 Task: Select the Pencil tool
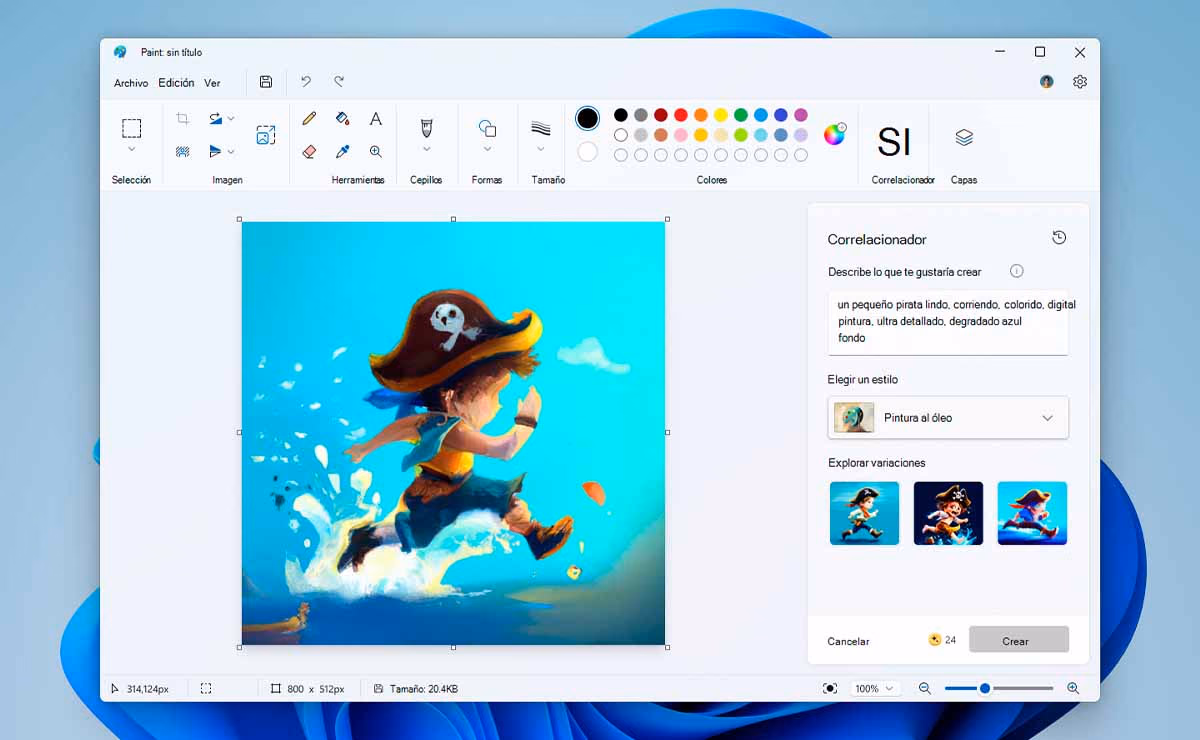click(309, 118)
